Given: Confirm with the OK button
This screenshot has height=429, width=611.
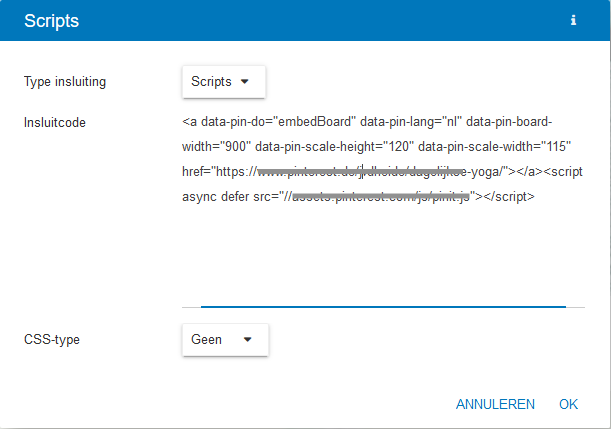Looking at the screenshot, I should 569,404.
